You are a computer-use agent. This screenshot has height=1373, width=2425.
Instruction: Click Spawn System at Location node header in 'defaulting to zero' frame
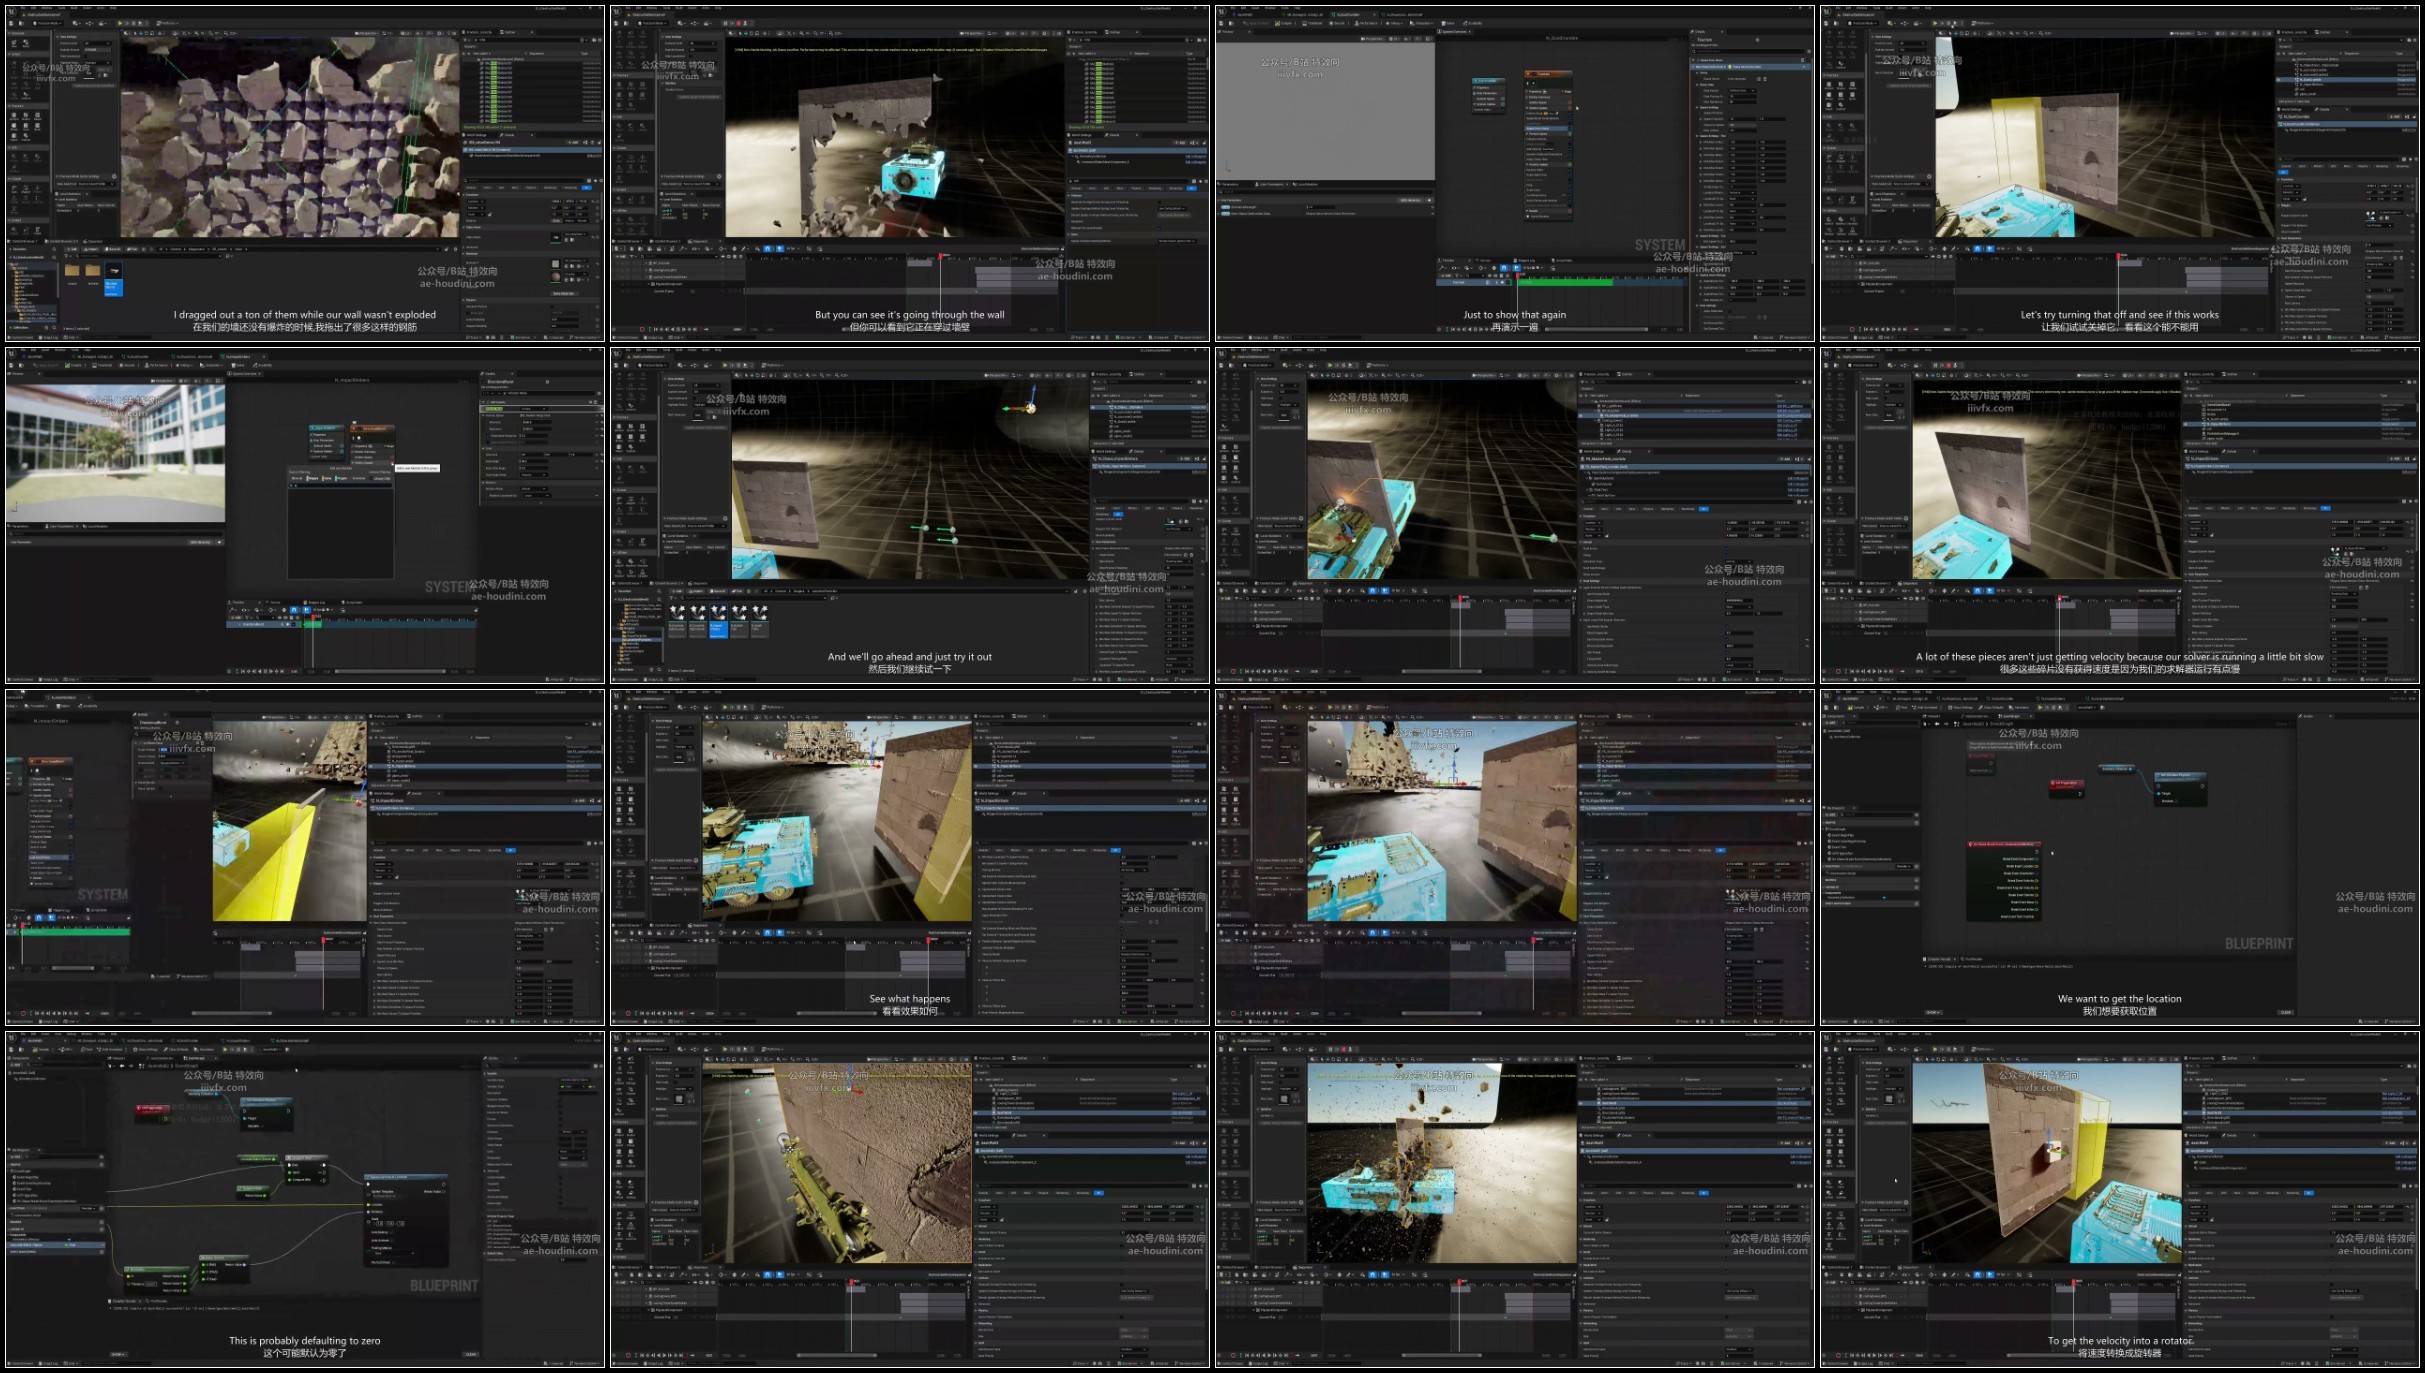click(x=405, y=1178)
